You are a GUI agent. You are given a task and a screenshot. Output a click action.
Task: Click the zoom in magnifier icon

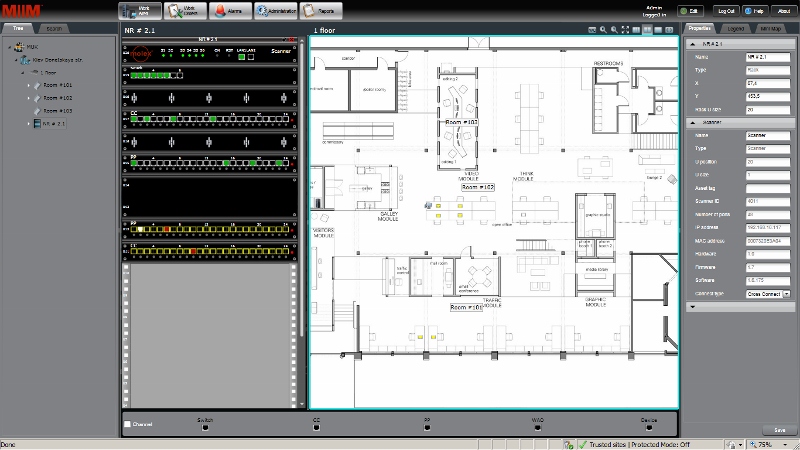(603, 30)
